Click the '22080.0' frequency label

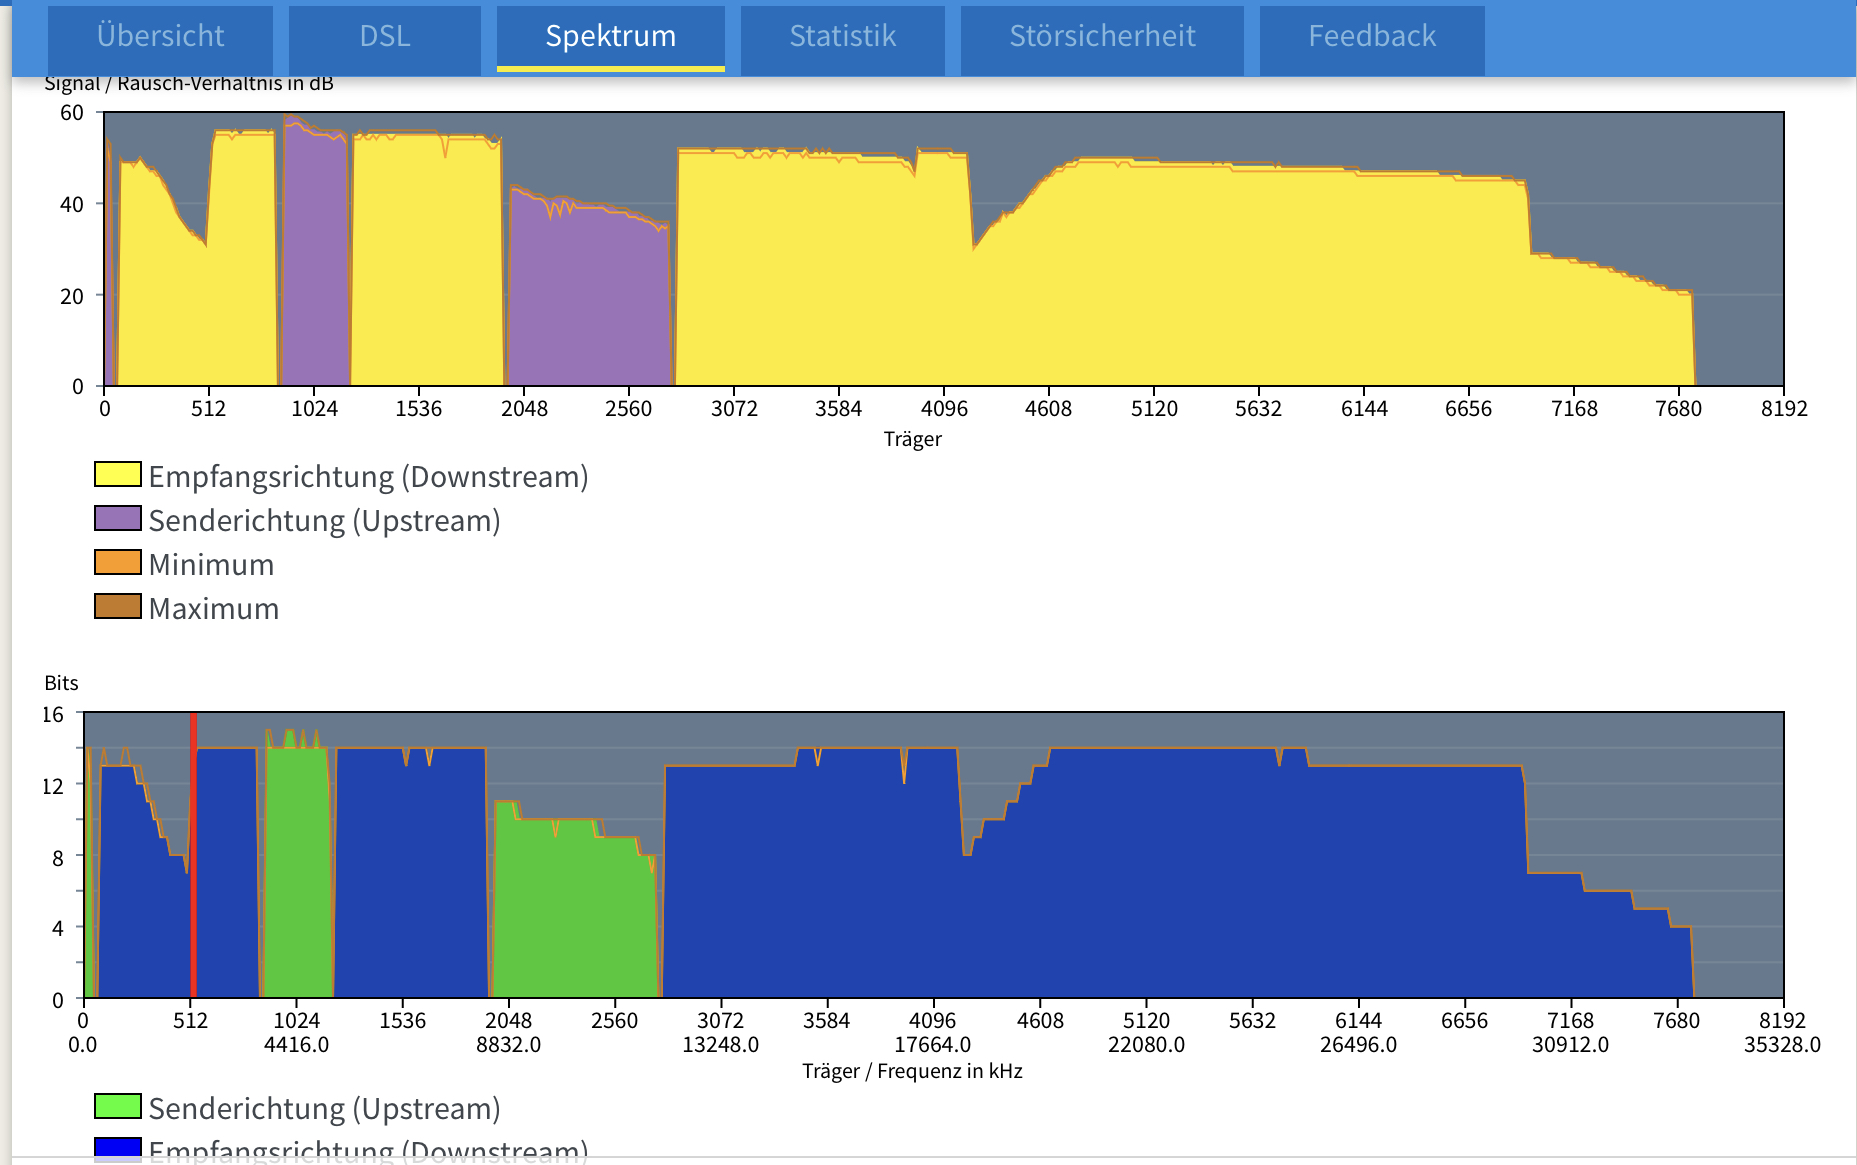pos(1146,1045)
